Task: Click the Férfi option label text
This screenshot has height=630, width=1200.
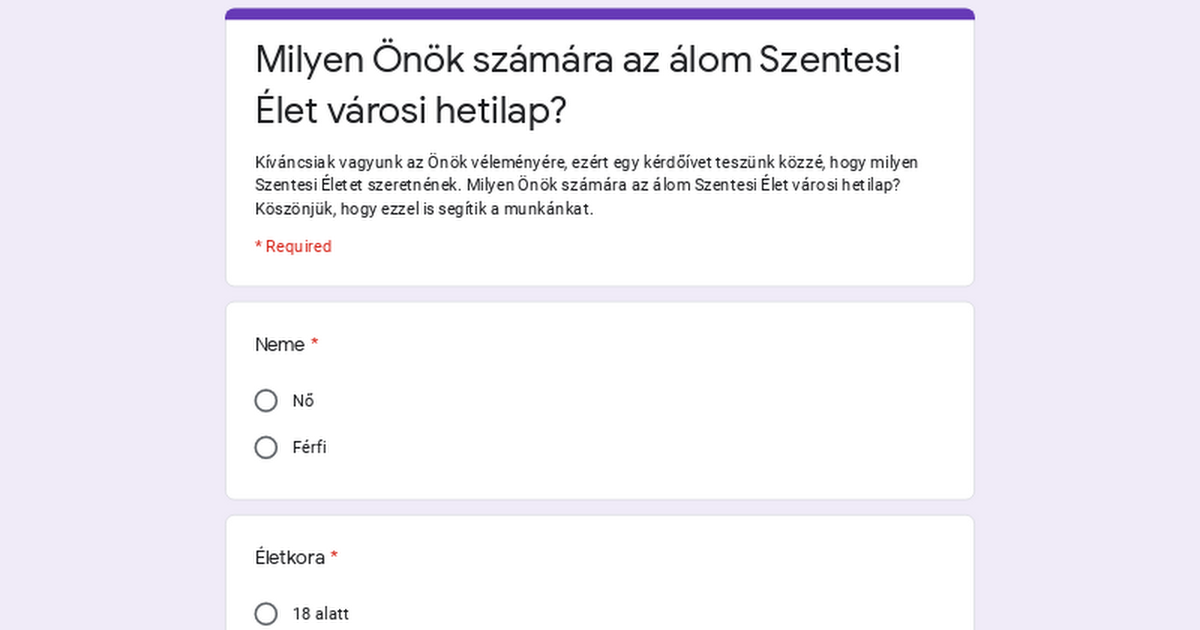Action: coord(309,448)
